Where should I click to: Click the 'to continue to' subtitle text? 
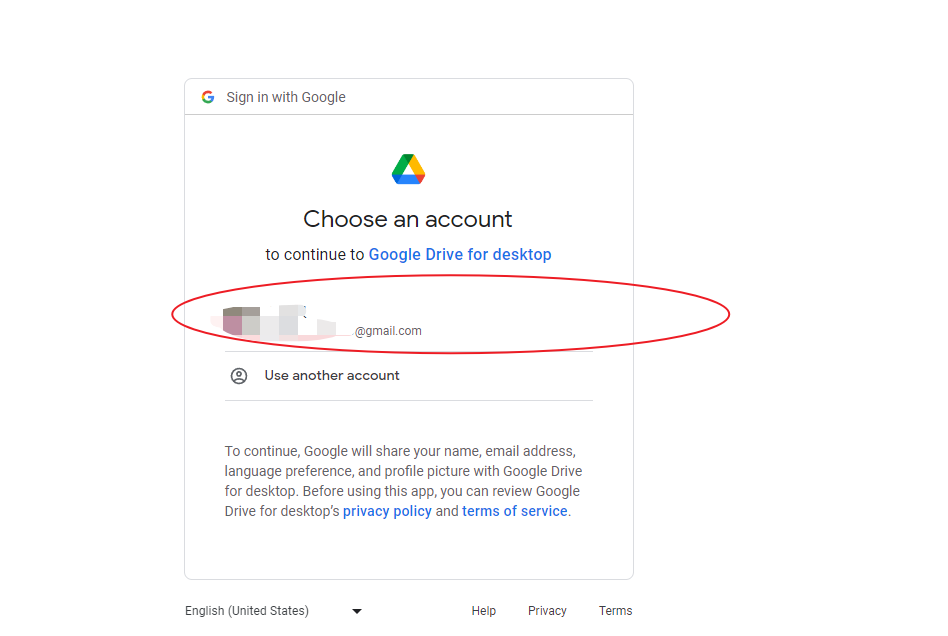315,255
